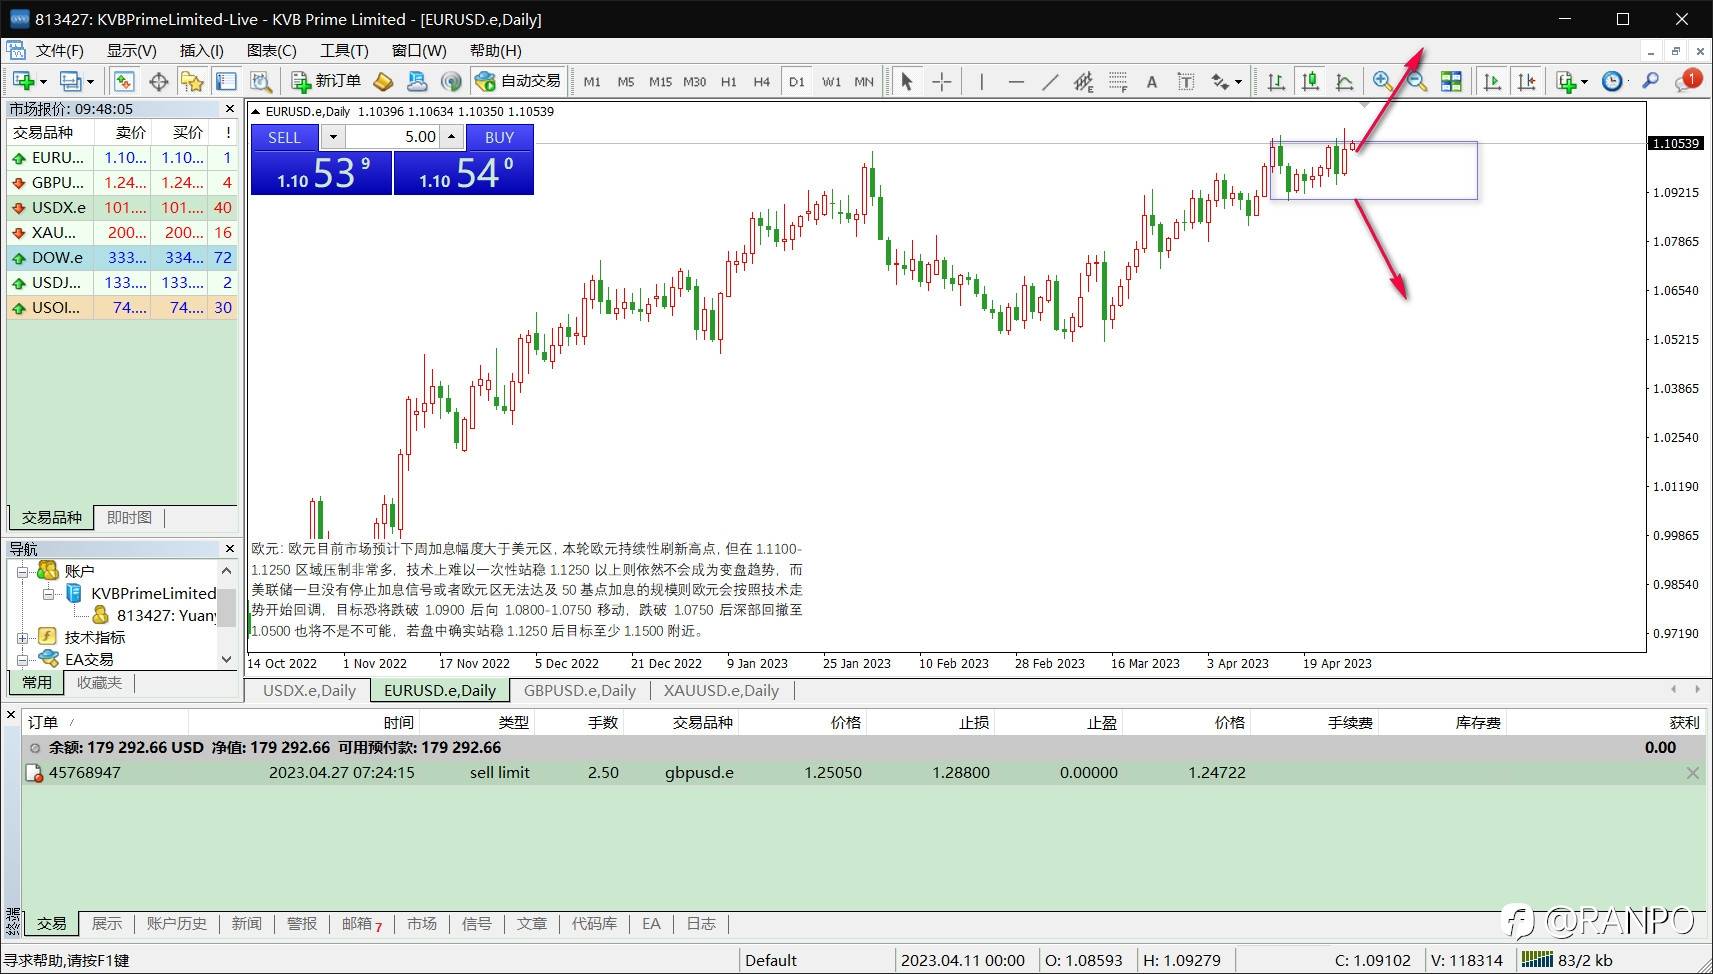
Task: Open the profiles dropdown arrow
Action: pos(90,82)
